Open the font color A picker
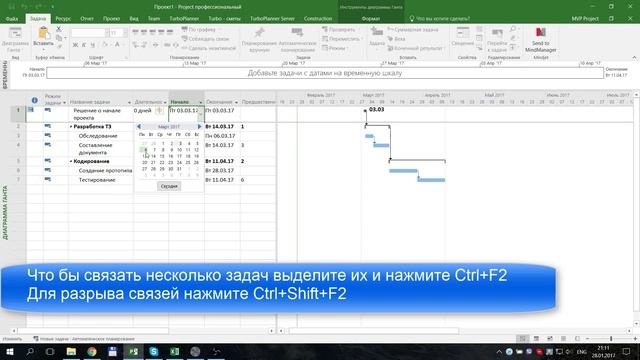 [118, 45]
